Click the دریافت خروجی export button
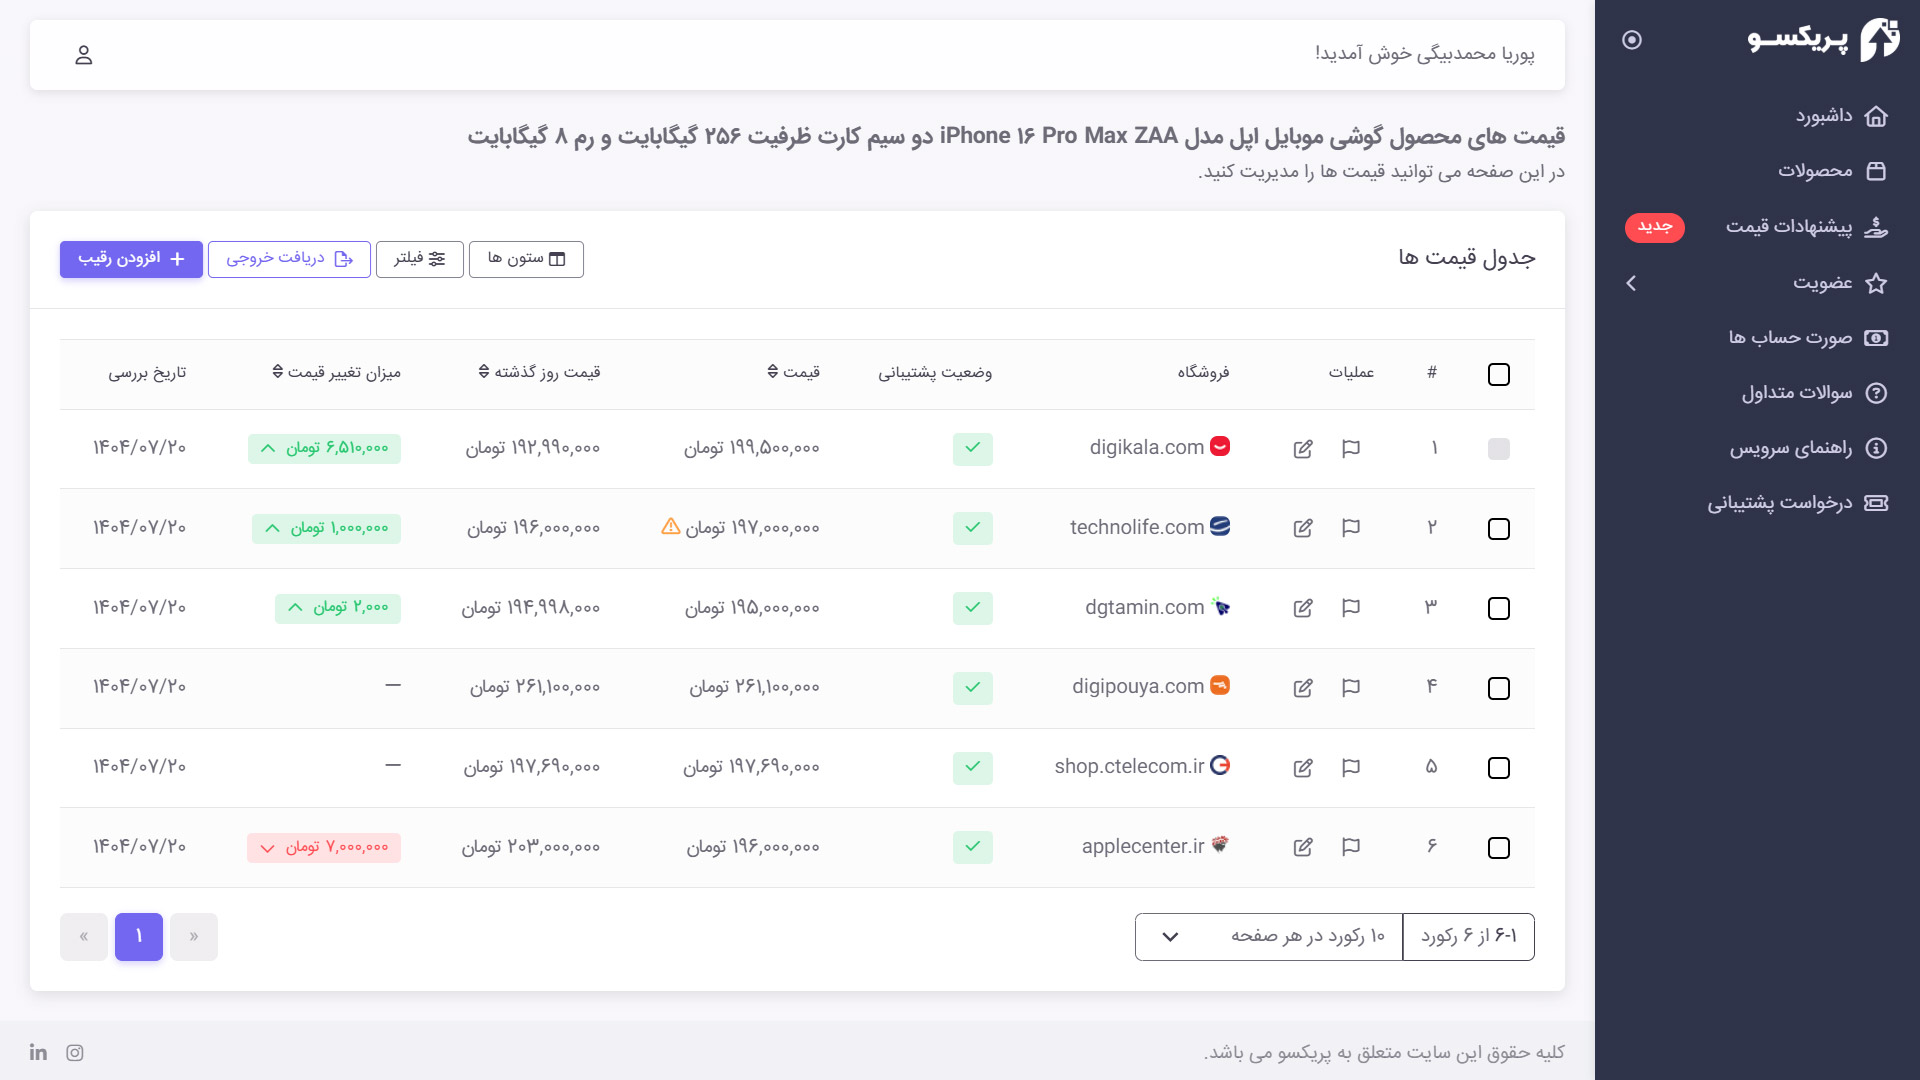 [289, 259]
